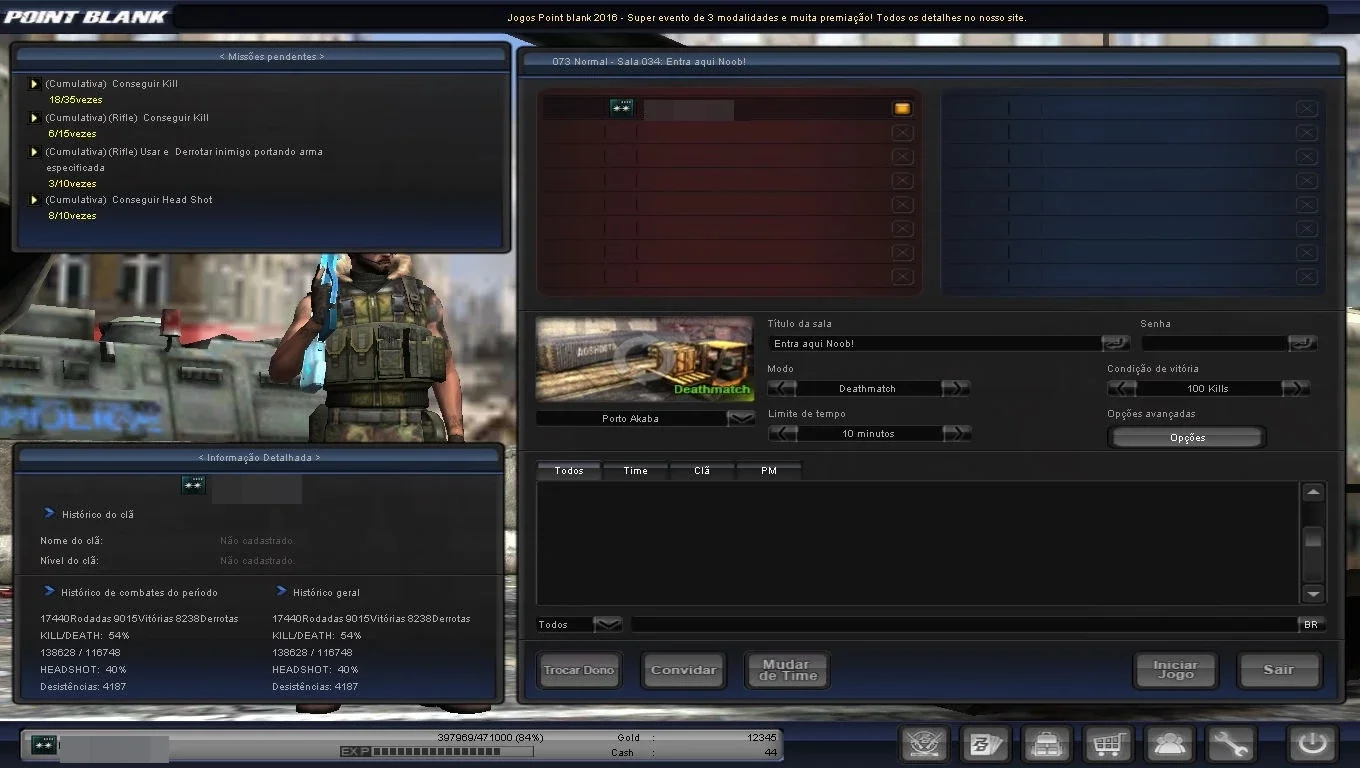This screenshot has width=1360, height=768.
Task: Click the power exit icon
Action: tap(1312, 744)
